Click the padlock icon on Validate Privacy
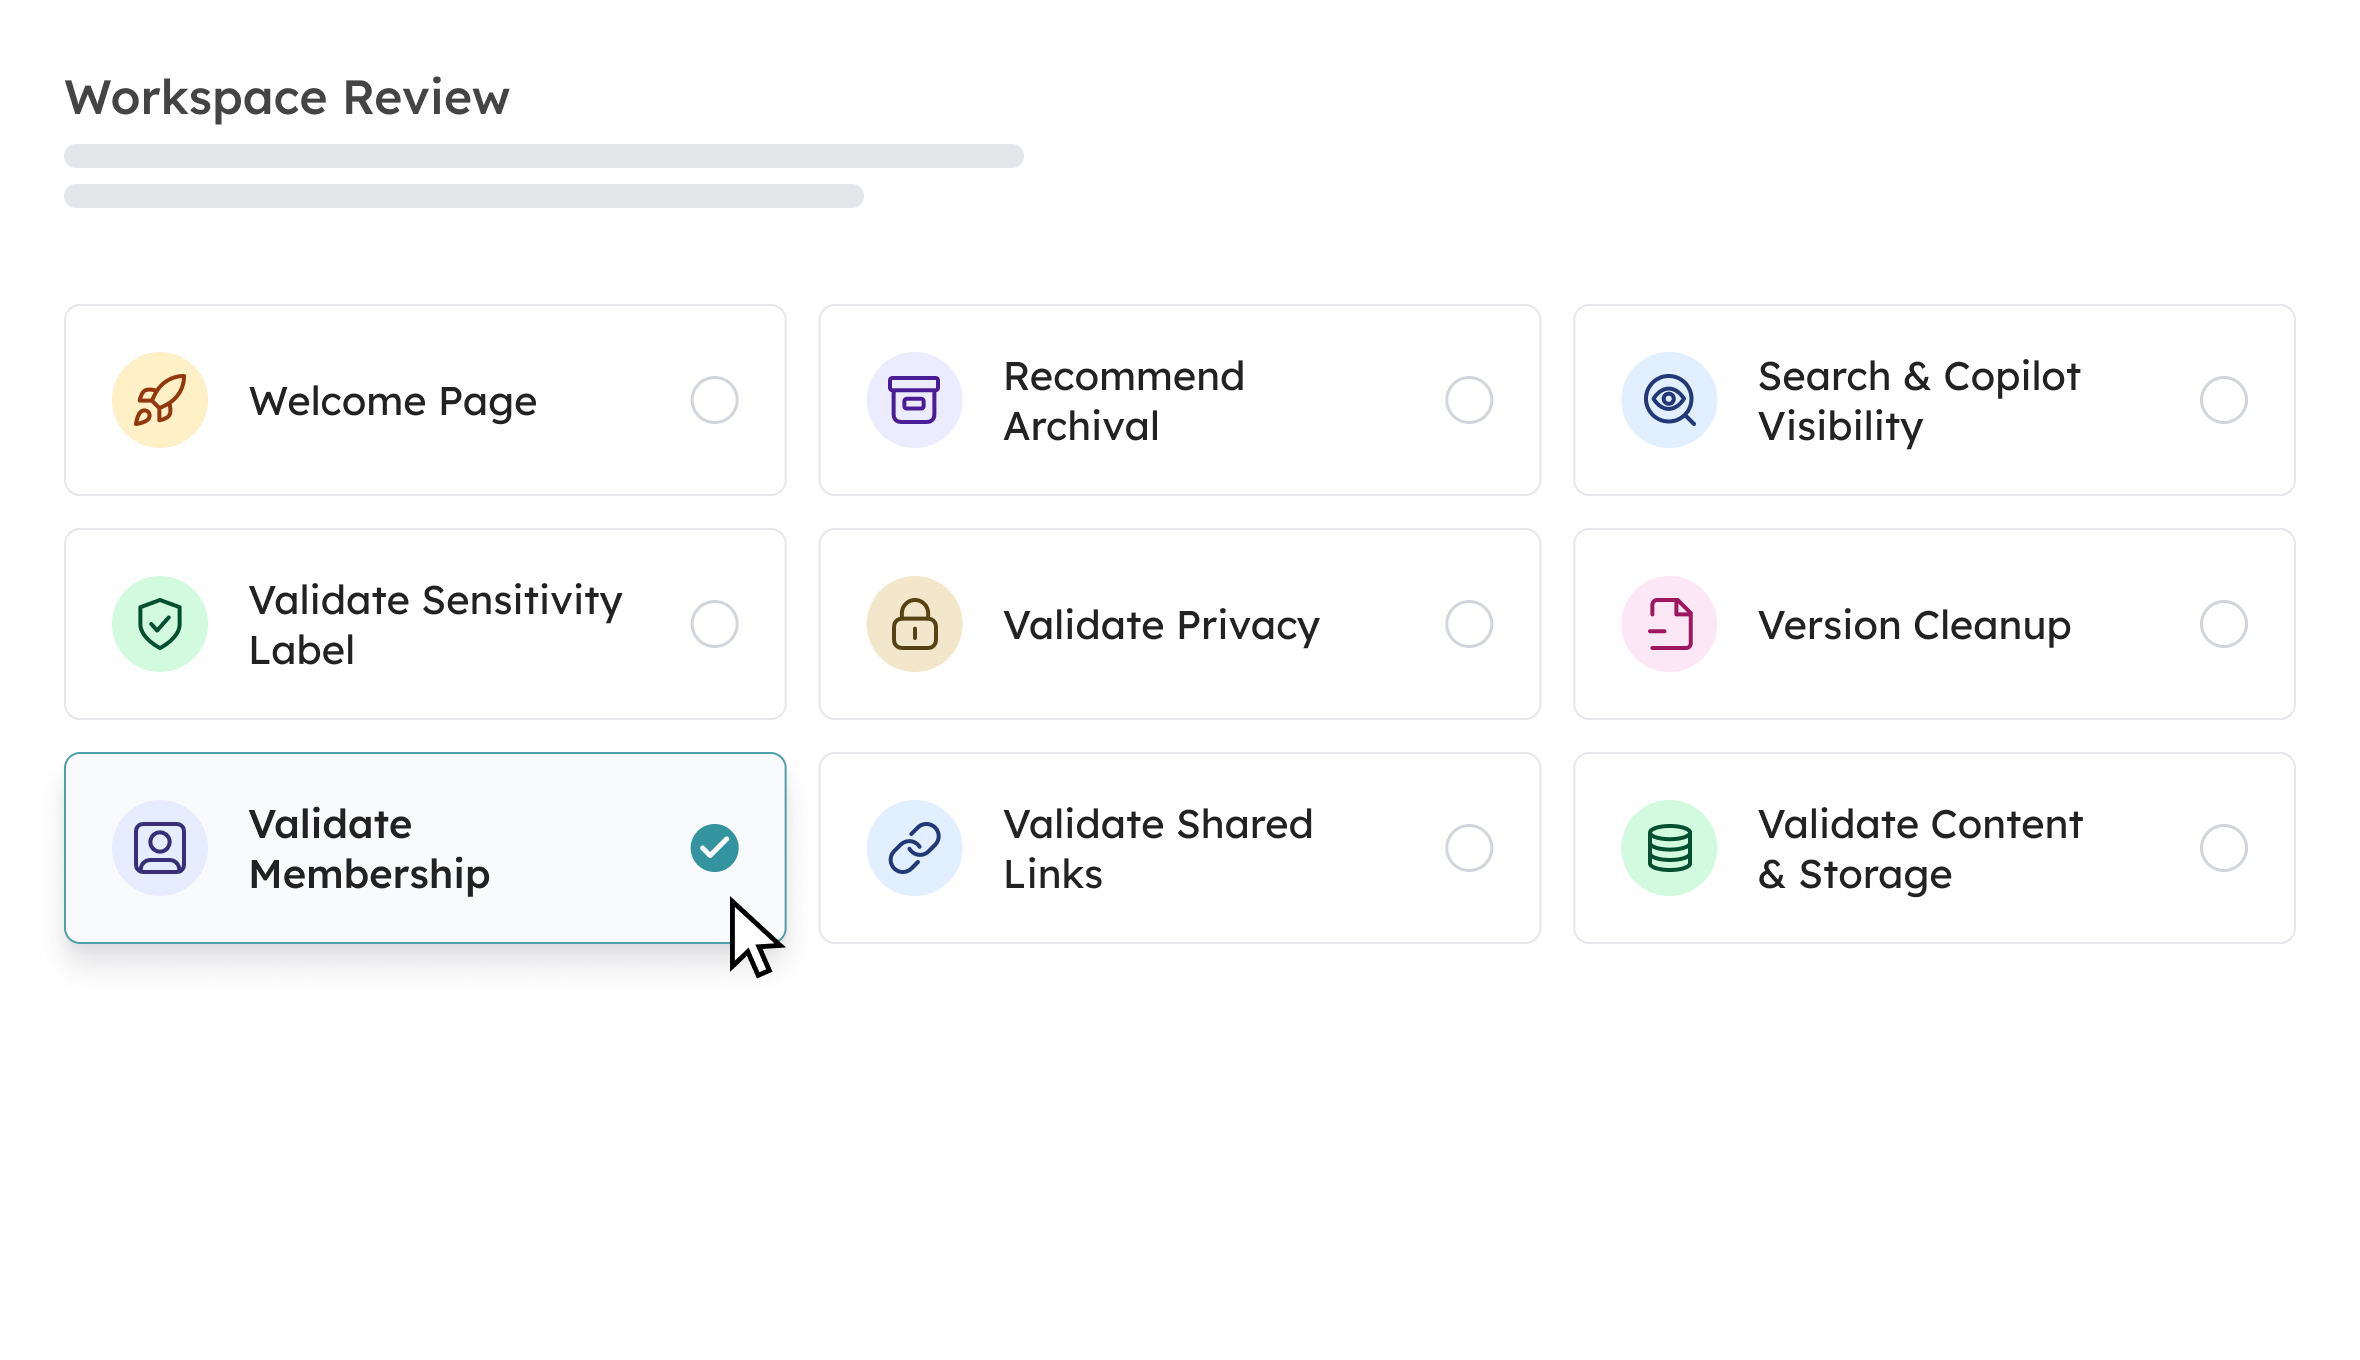 (x=914, y=623)
